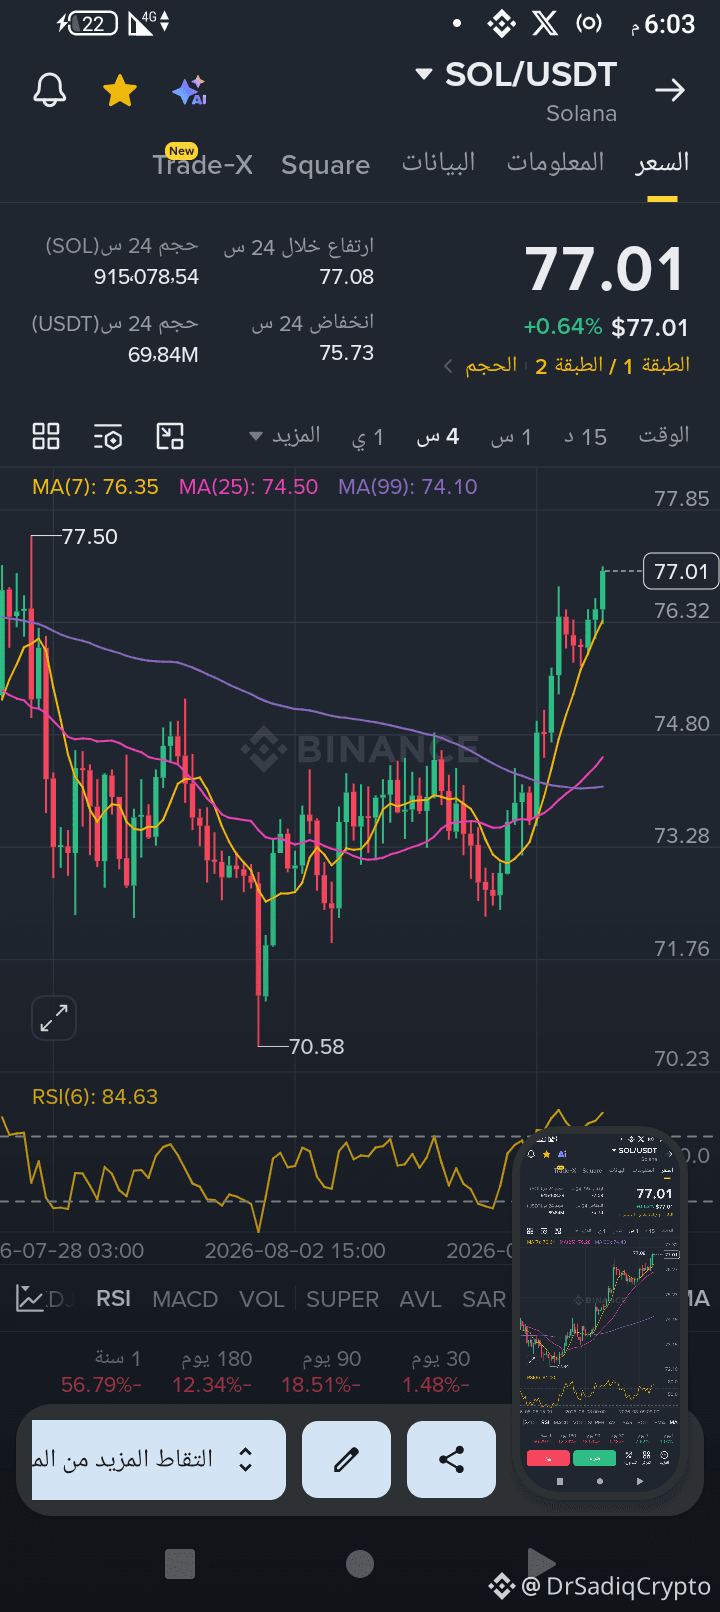This screenshot has width=720, height=1612.
Task: Tap the Binance icon in status bar
Action: coord(501,23)
